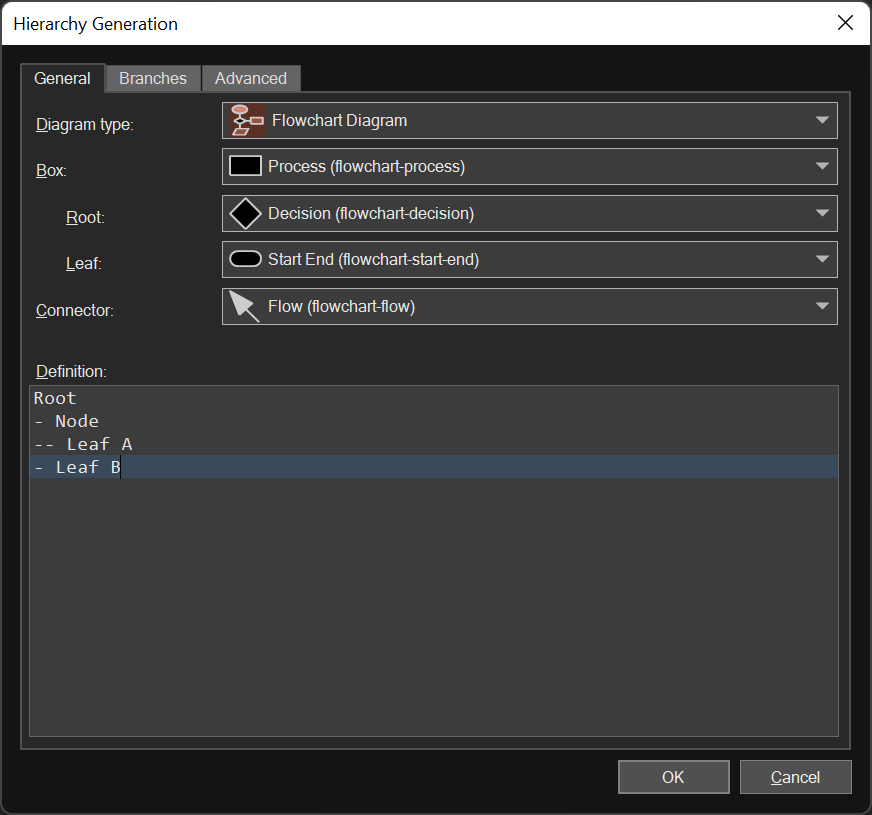Close the Hierarchy Generation dialog
Screen dimensions: 872x815
click(x=845, y=23)
